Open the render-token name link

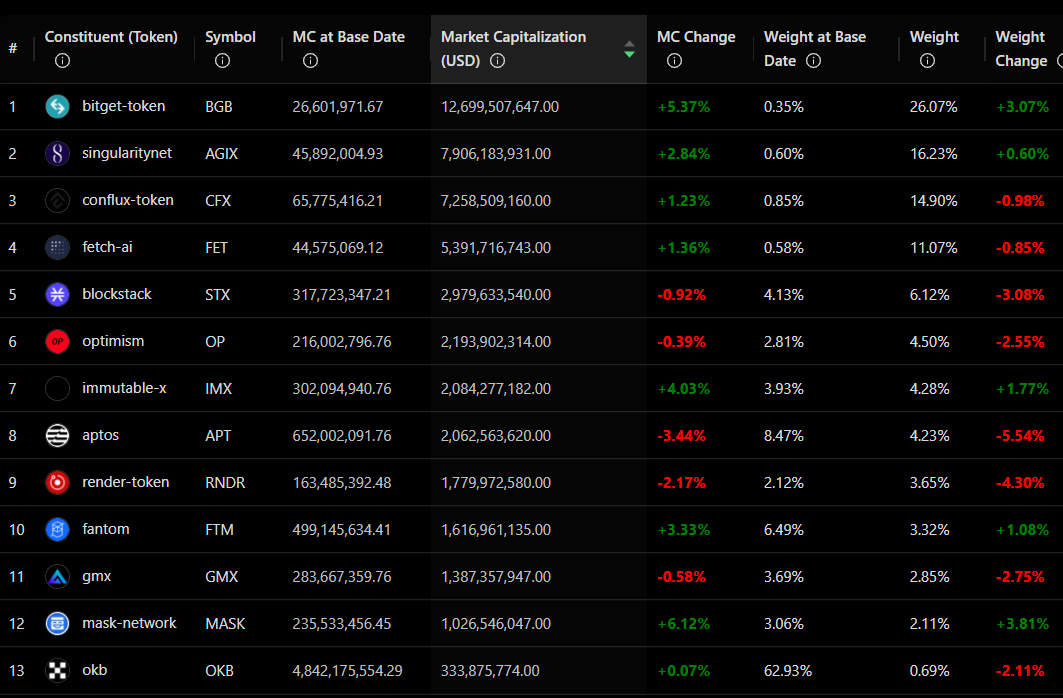point(125,483)
